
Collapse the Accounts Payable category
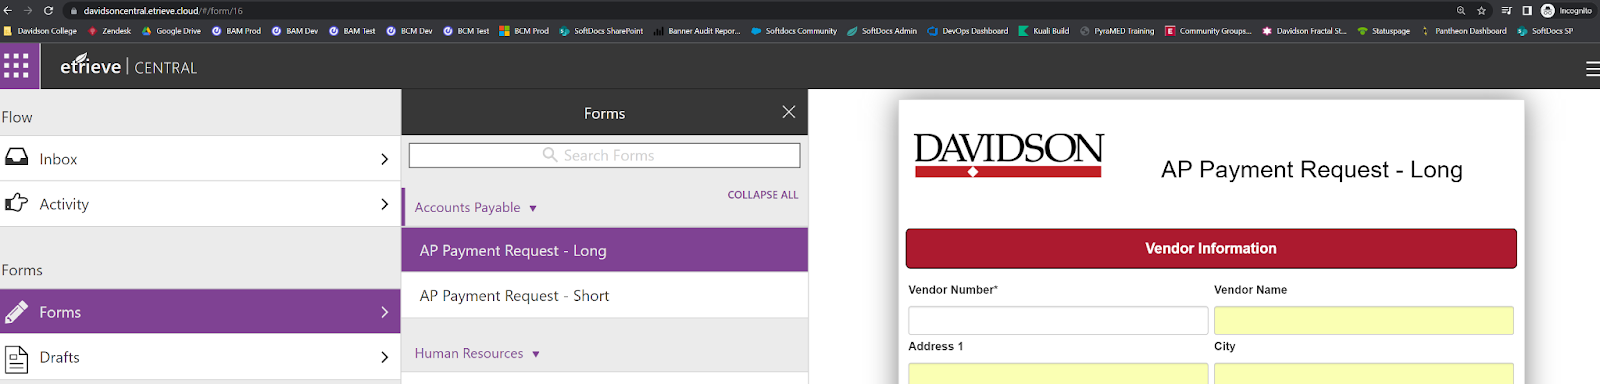[476, 207]
